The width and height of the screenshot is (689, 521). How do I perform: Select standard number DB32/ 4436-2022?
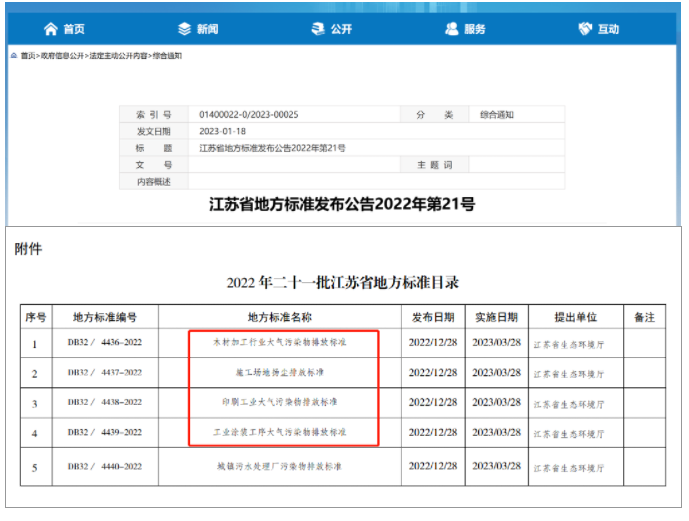click(105, 342)
